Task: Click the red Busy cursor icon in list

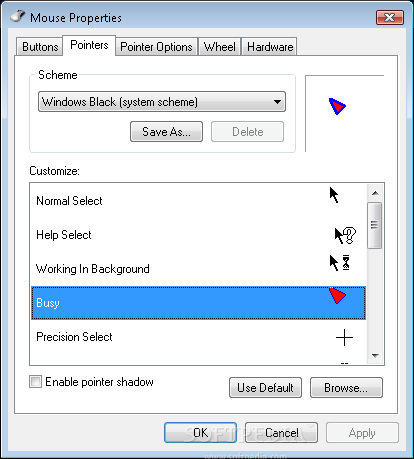Action: 337,295
